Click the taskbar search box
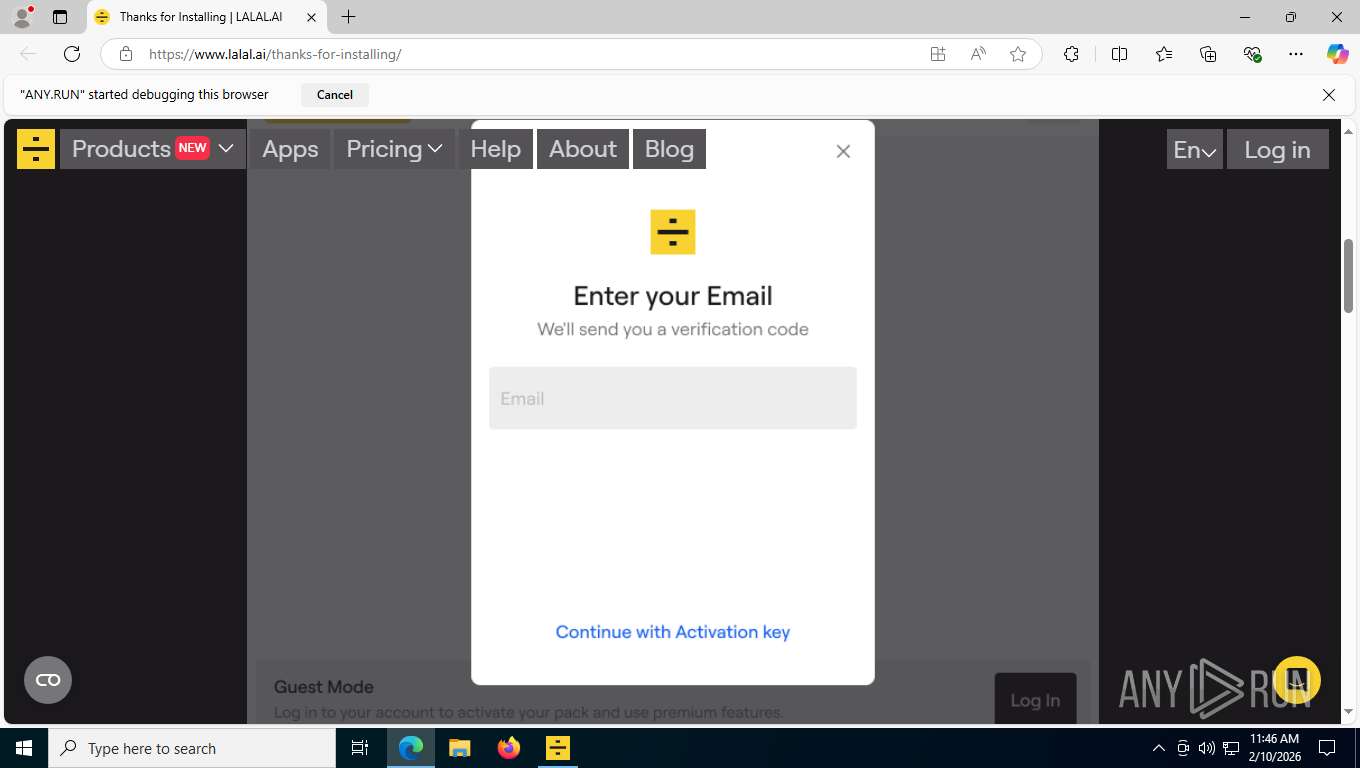1360x768 pixels. [x=192, y=748]
